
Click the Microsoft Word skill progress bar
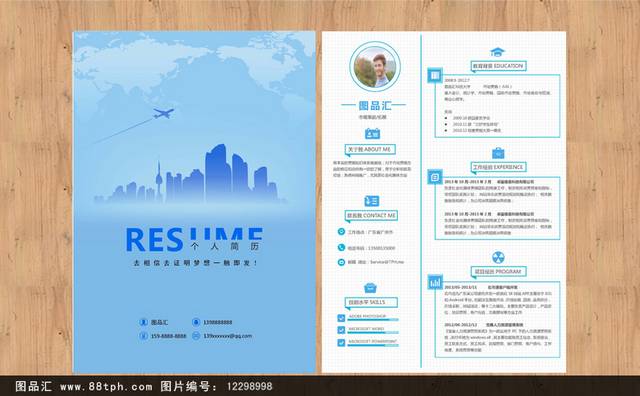tap(373, 333)
